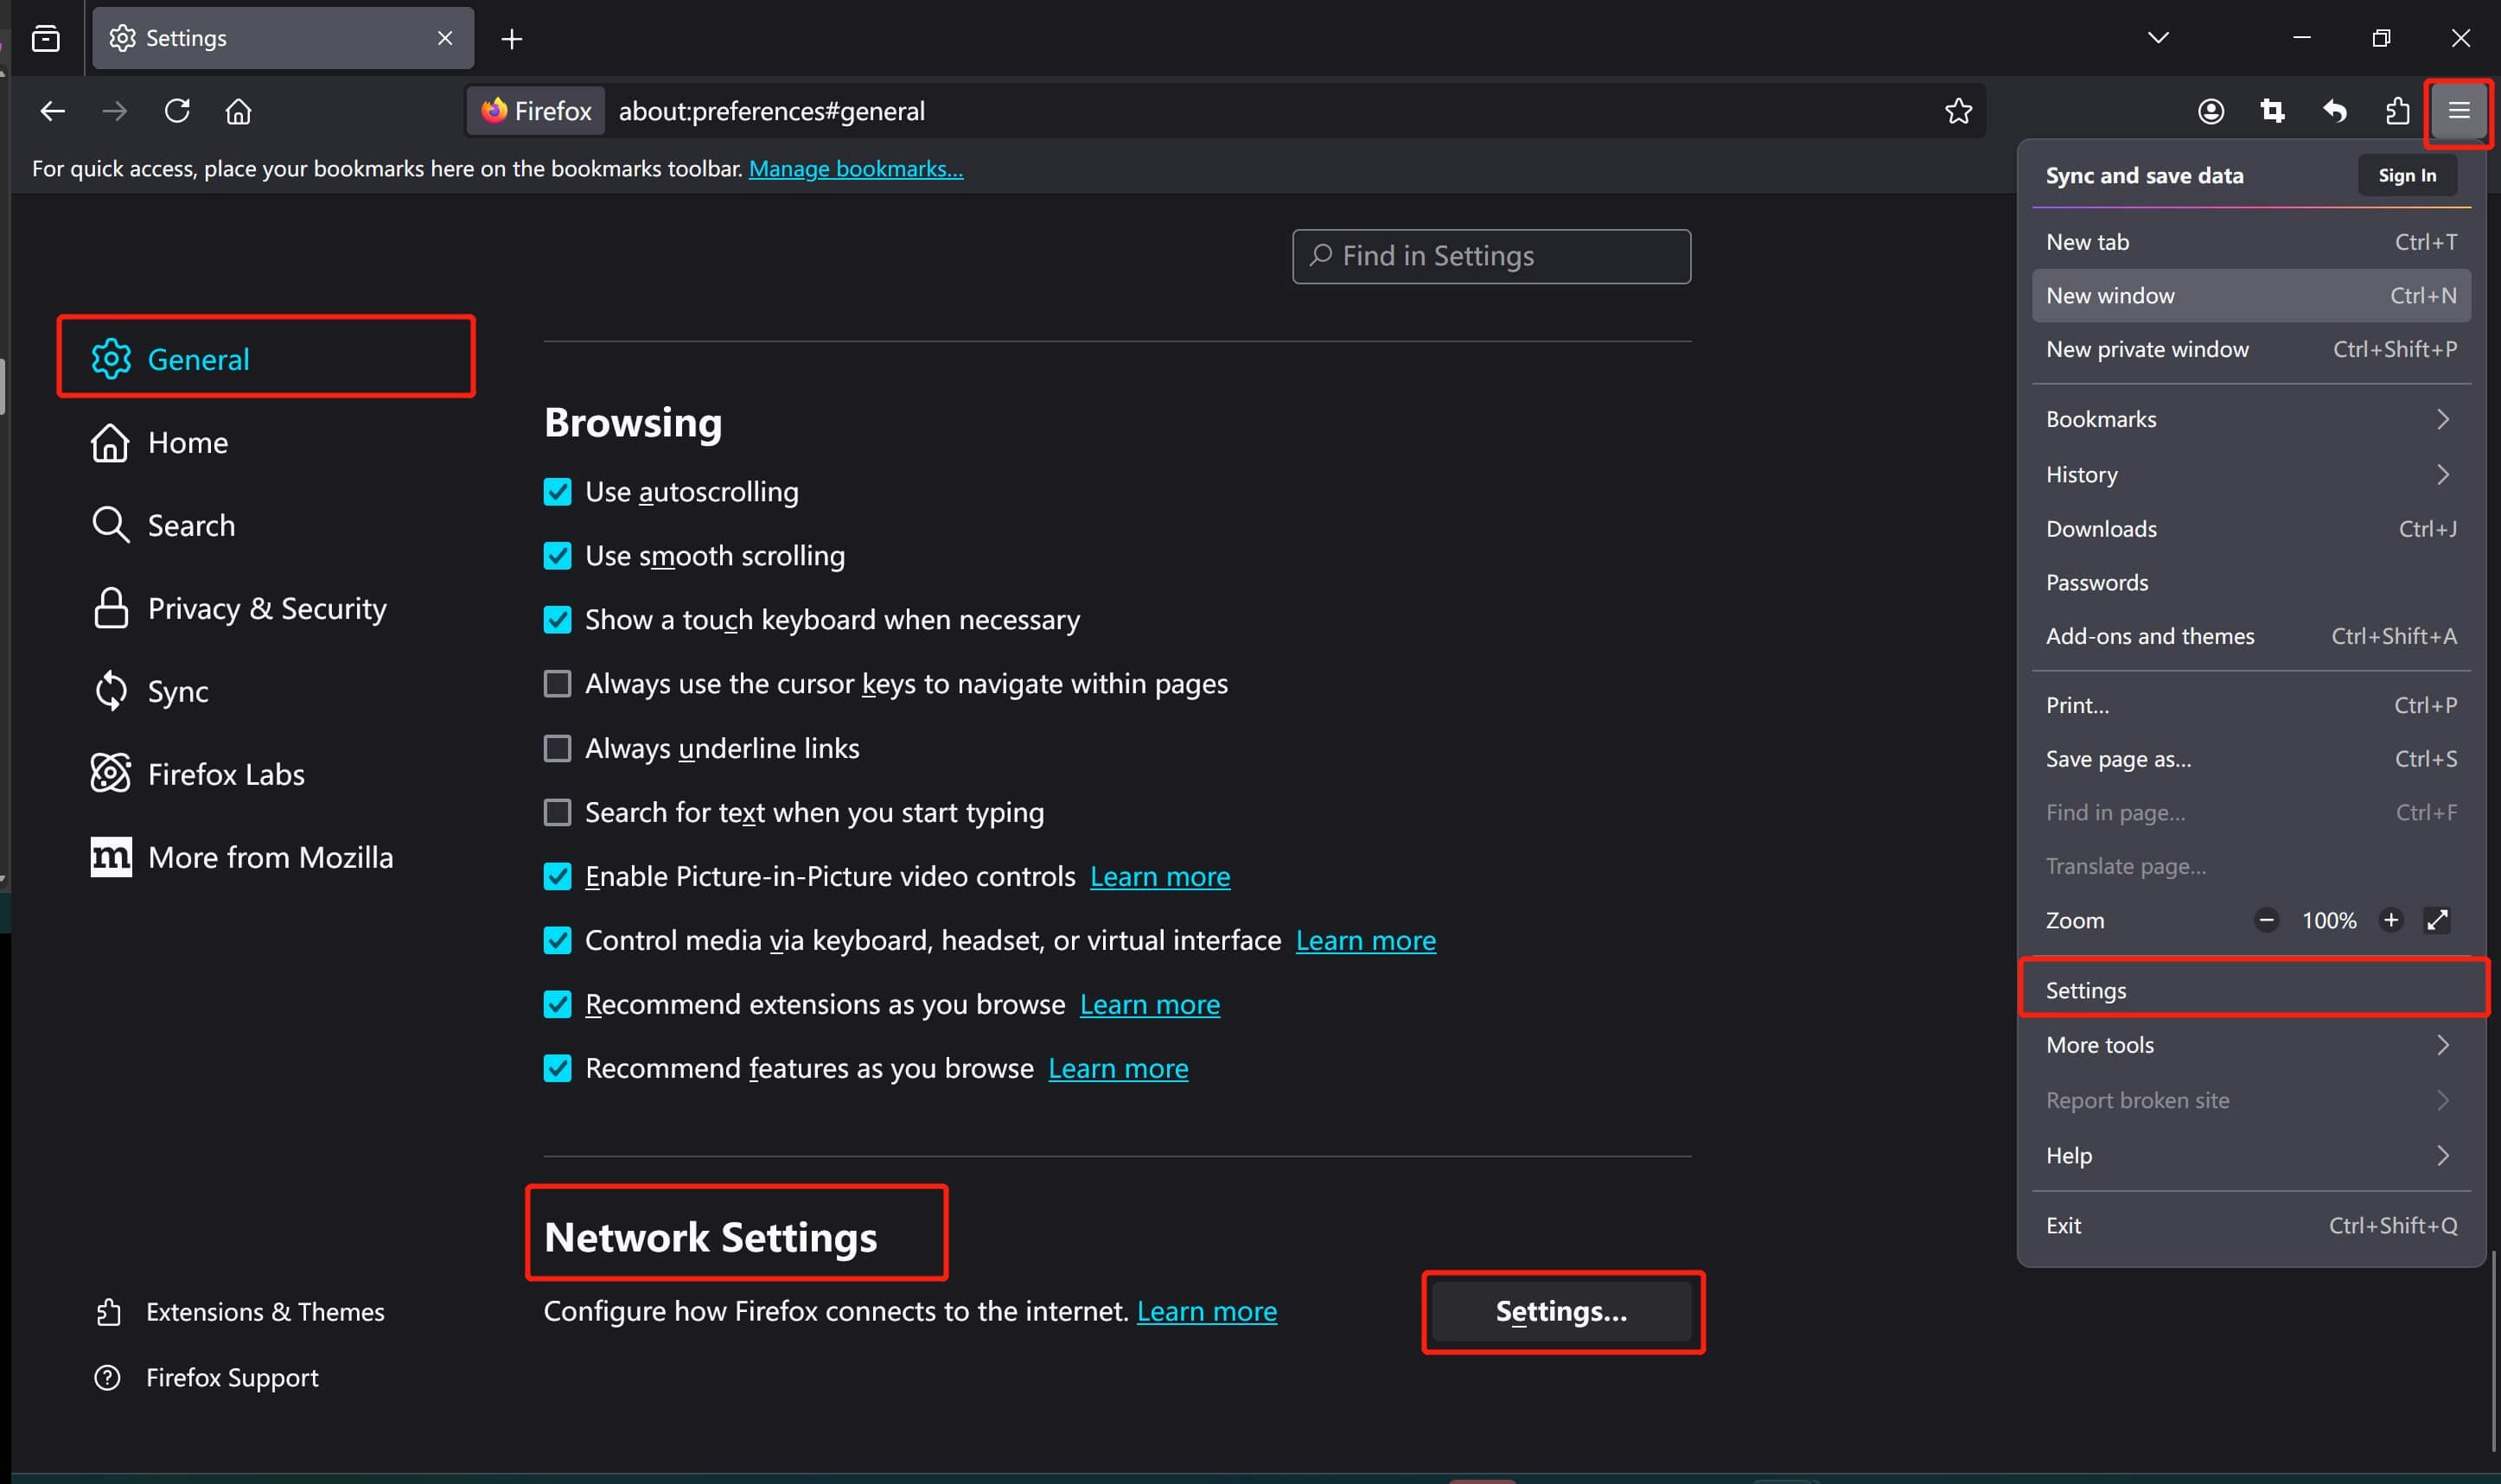Click the Firefox account icon in toolbar
Image resolution: width=2501 pixels, height=1484 pixels.
pyautogui.click(x=2210, y=111)
